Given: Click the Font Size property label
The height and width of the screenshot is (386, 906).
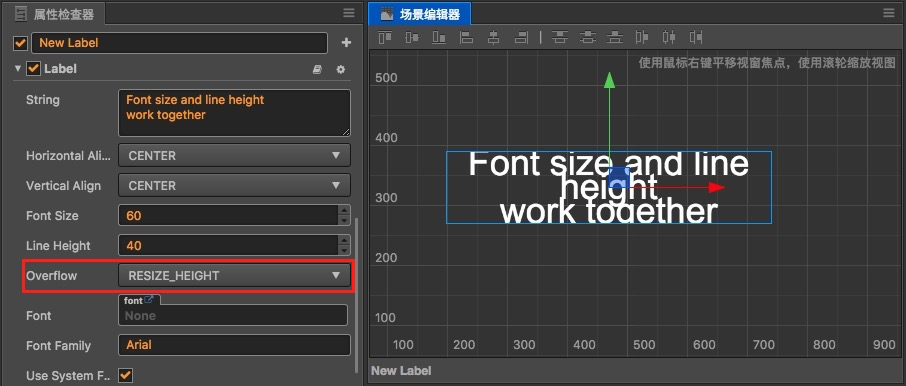Looking at the screenshot, I should (x=52, y=216).
